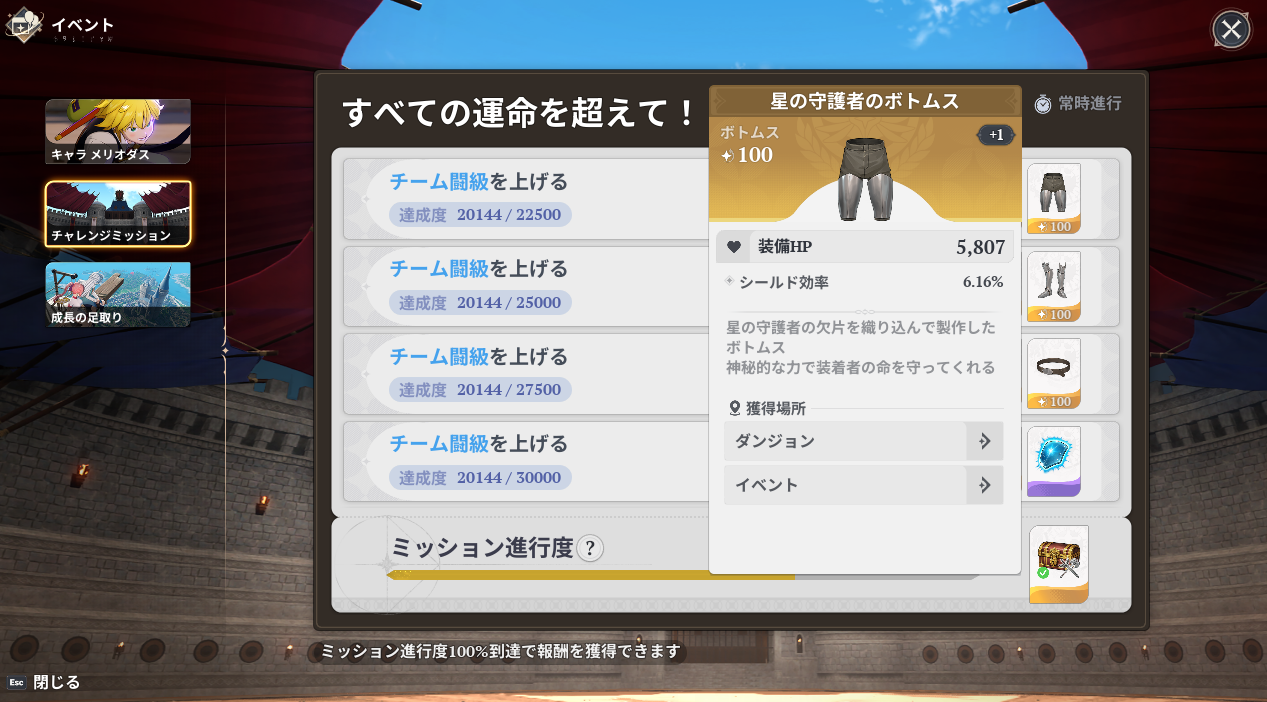Click the bottoms reward icon in first mission row
Screen dimensions: 1267x702
(x=1053, y=199)
